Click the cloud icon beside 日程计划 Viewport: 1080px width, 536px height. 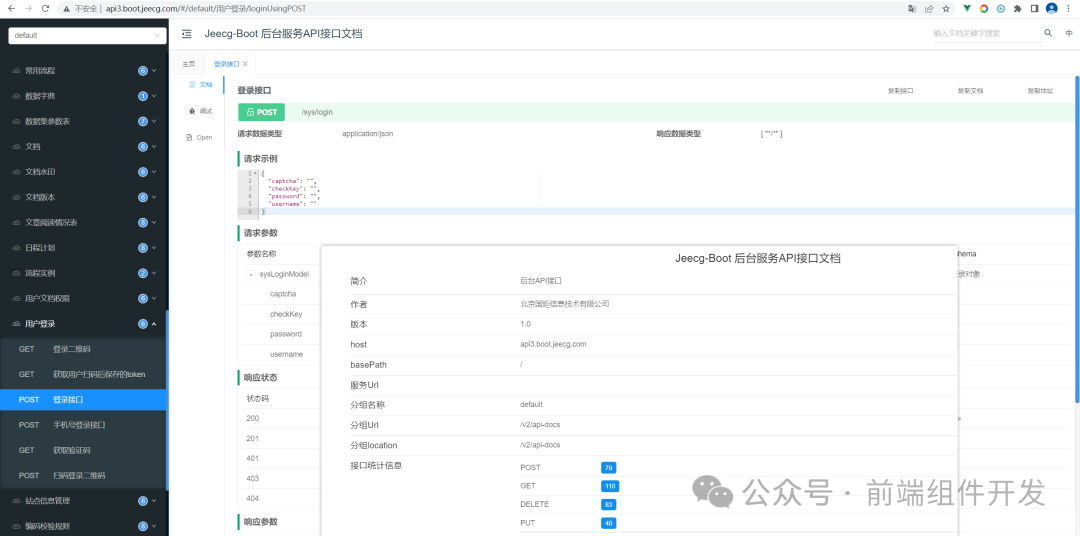17,248
